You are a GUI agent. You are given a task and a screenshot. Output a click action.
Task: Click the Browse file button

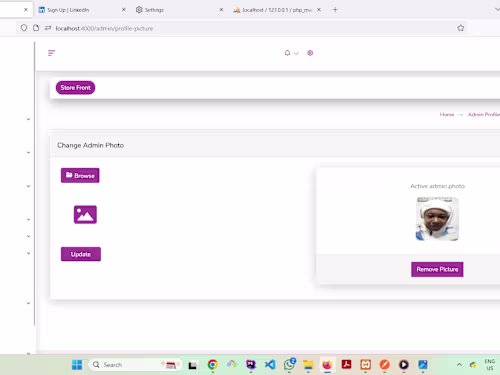(x=80, y=175)
